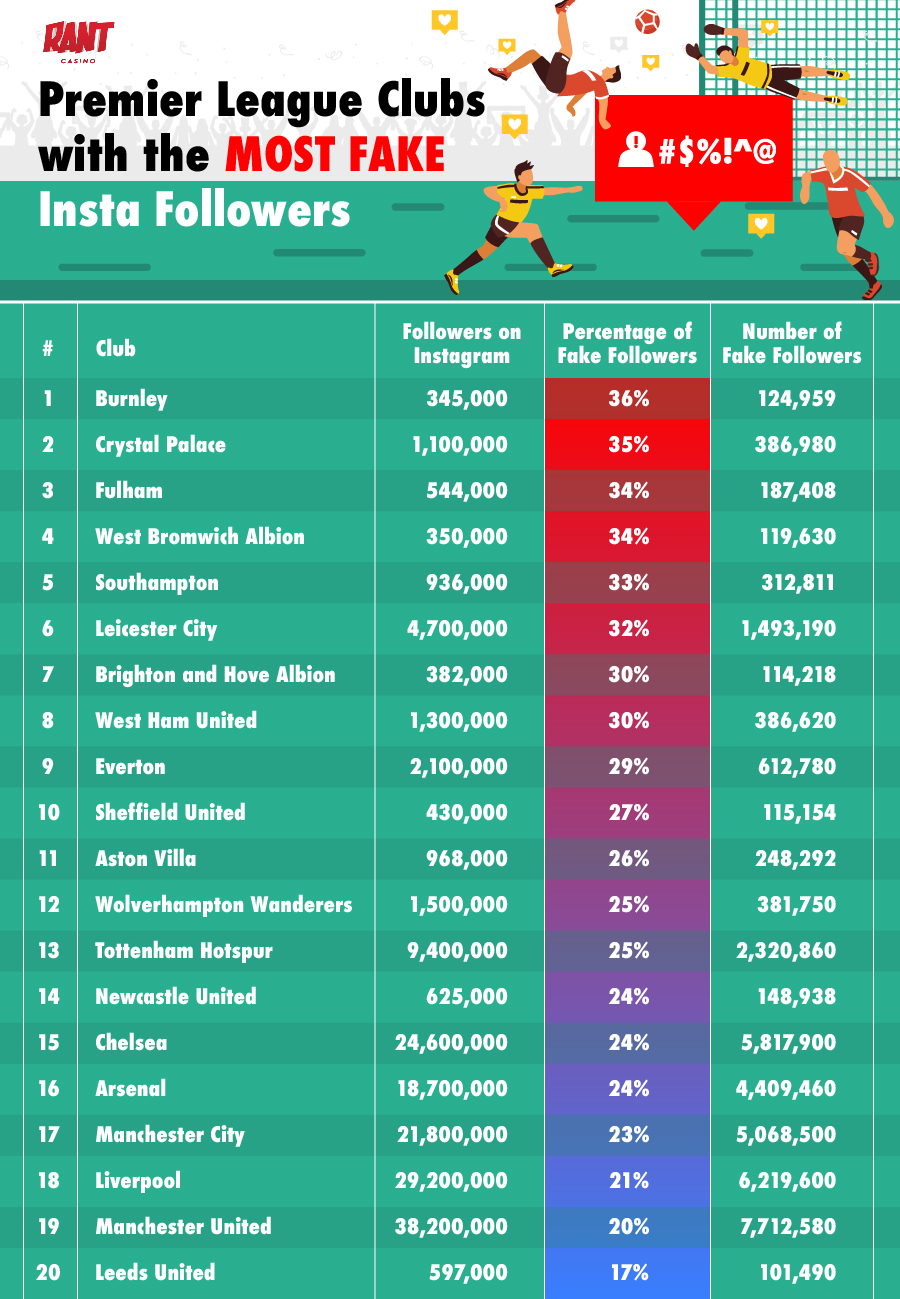
Task: Select the Percentage of Fake Followers header
Action: click(627, 343)
